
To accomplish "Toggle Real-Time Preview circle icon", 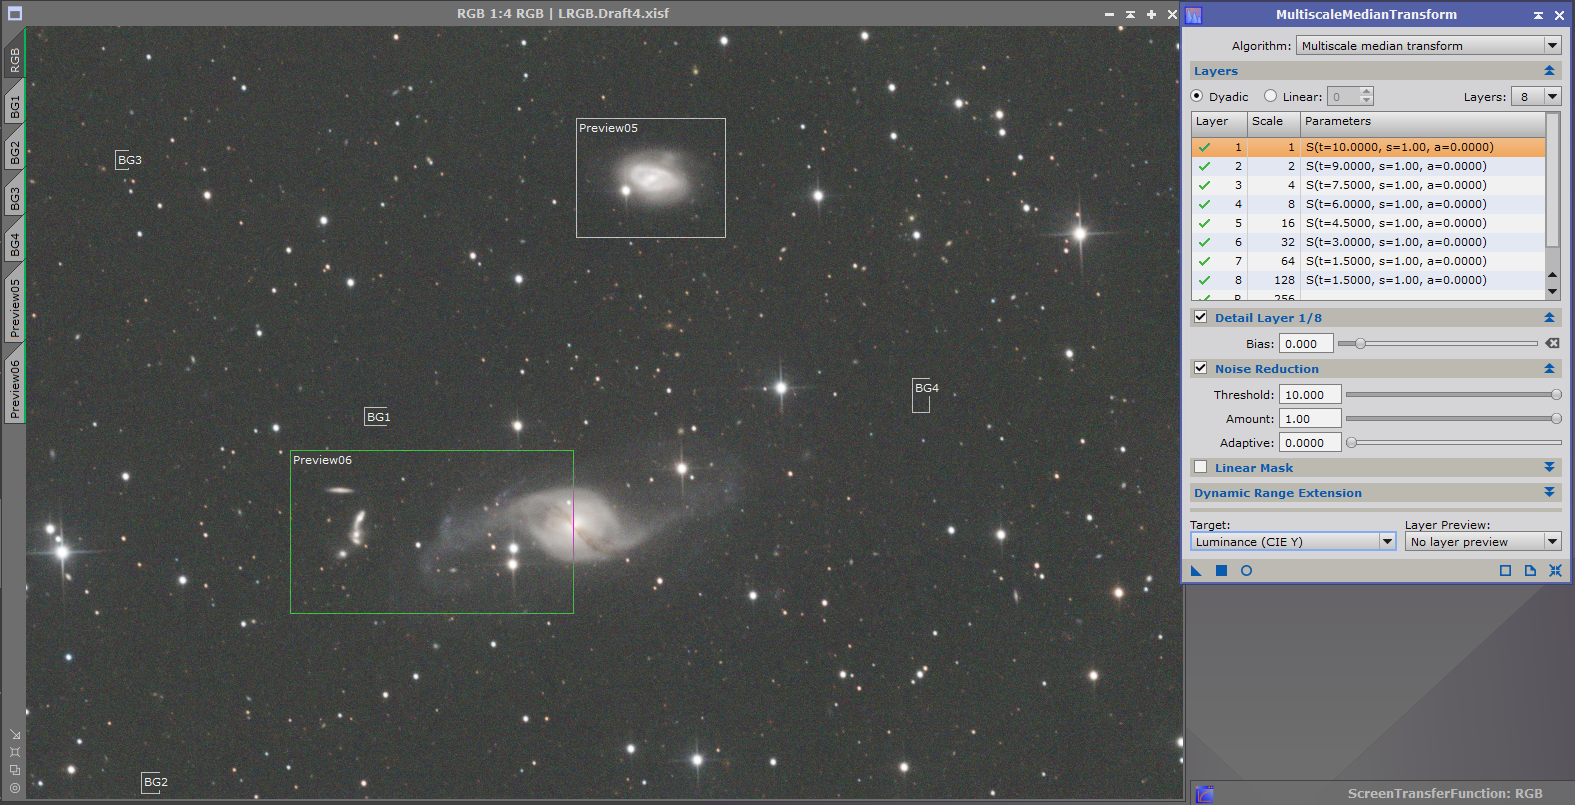I will (1246, 570).
